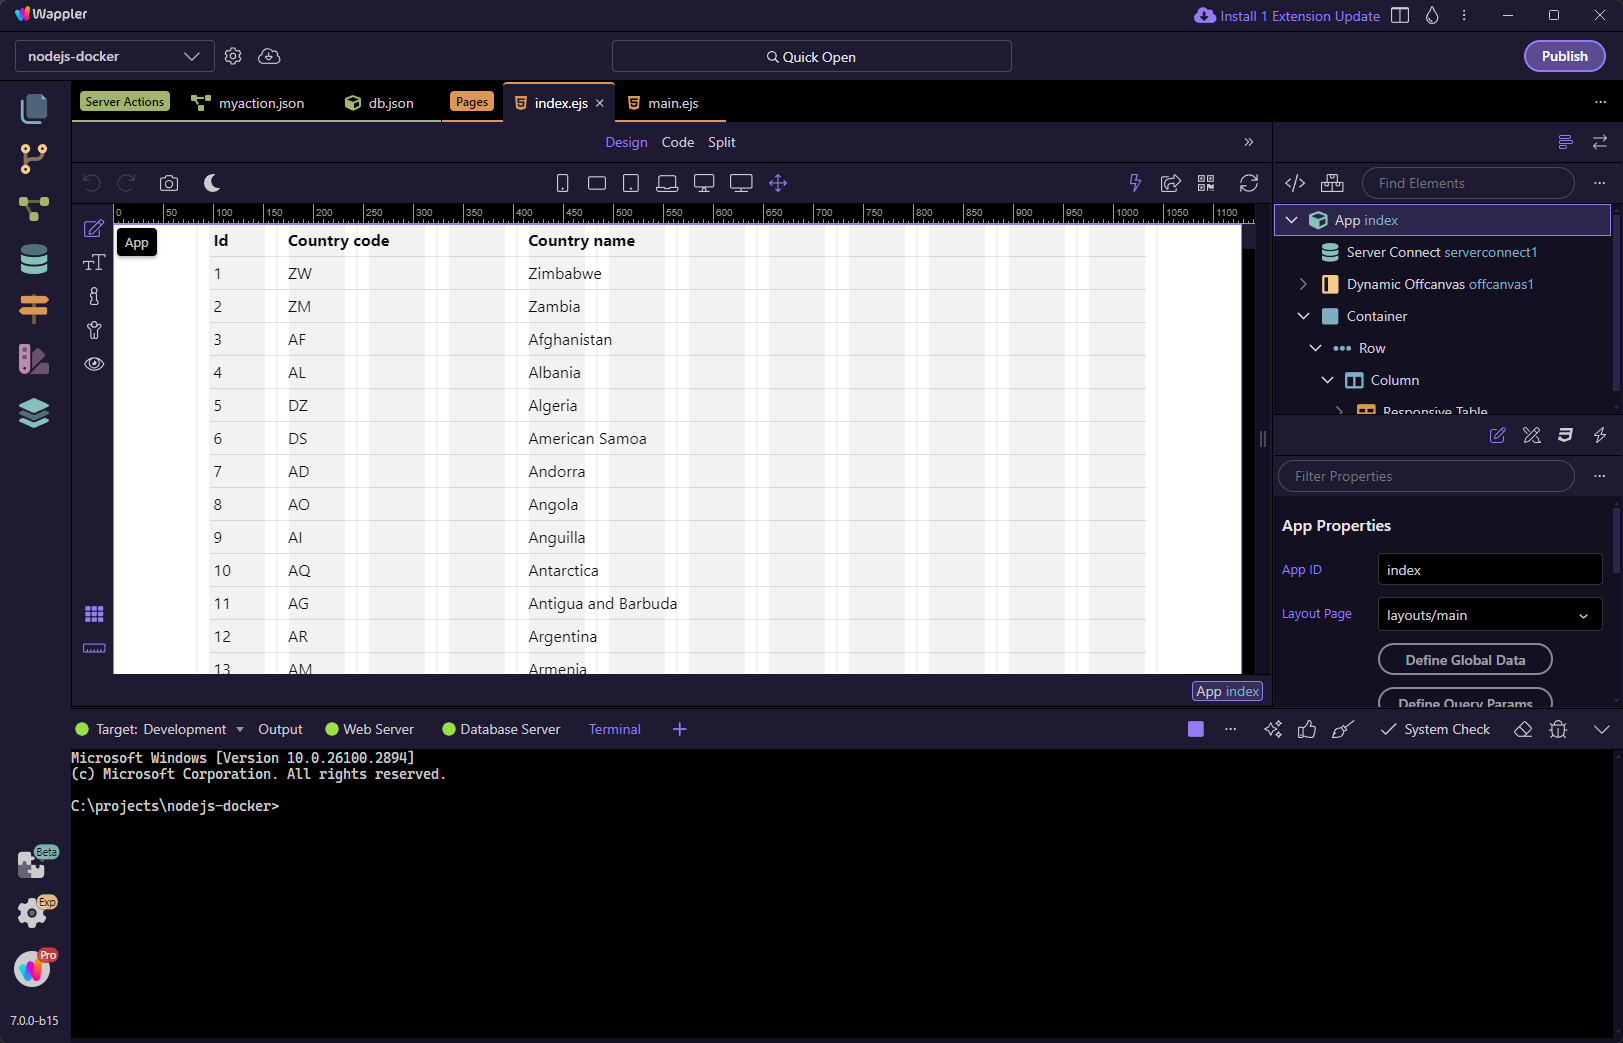Toggle the split layout panel icon in title bar

(1400, 15)
